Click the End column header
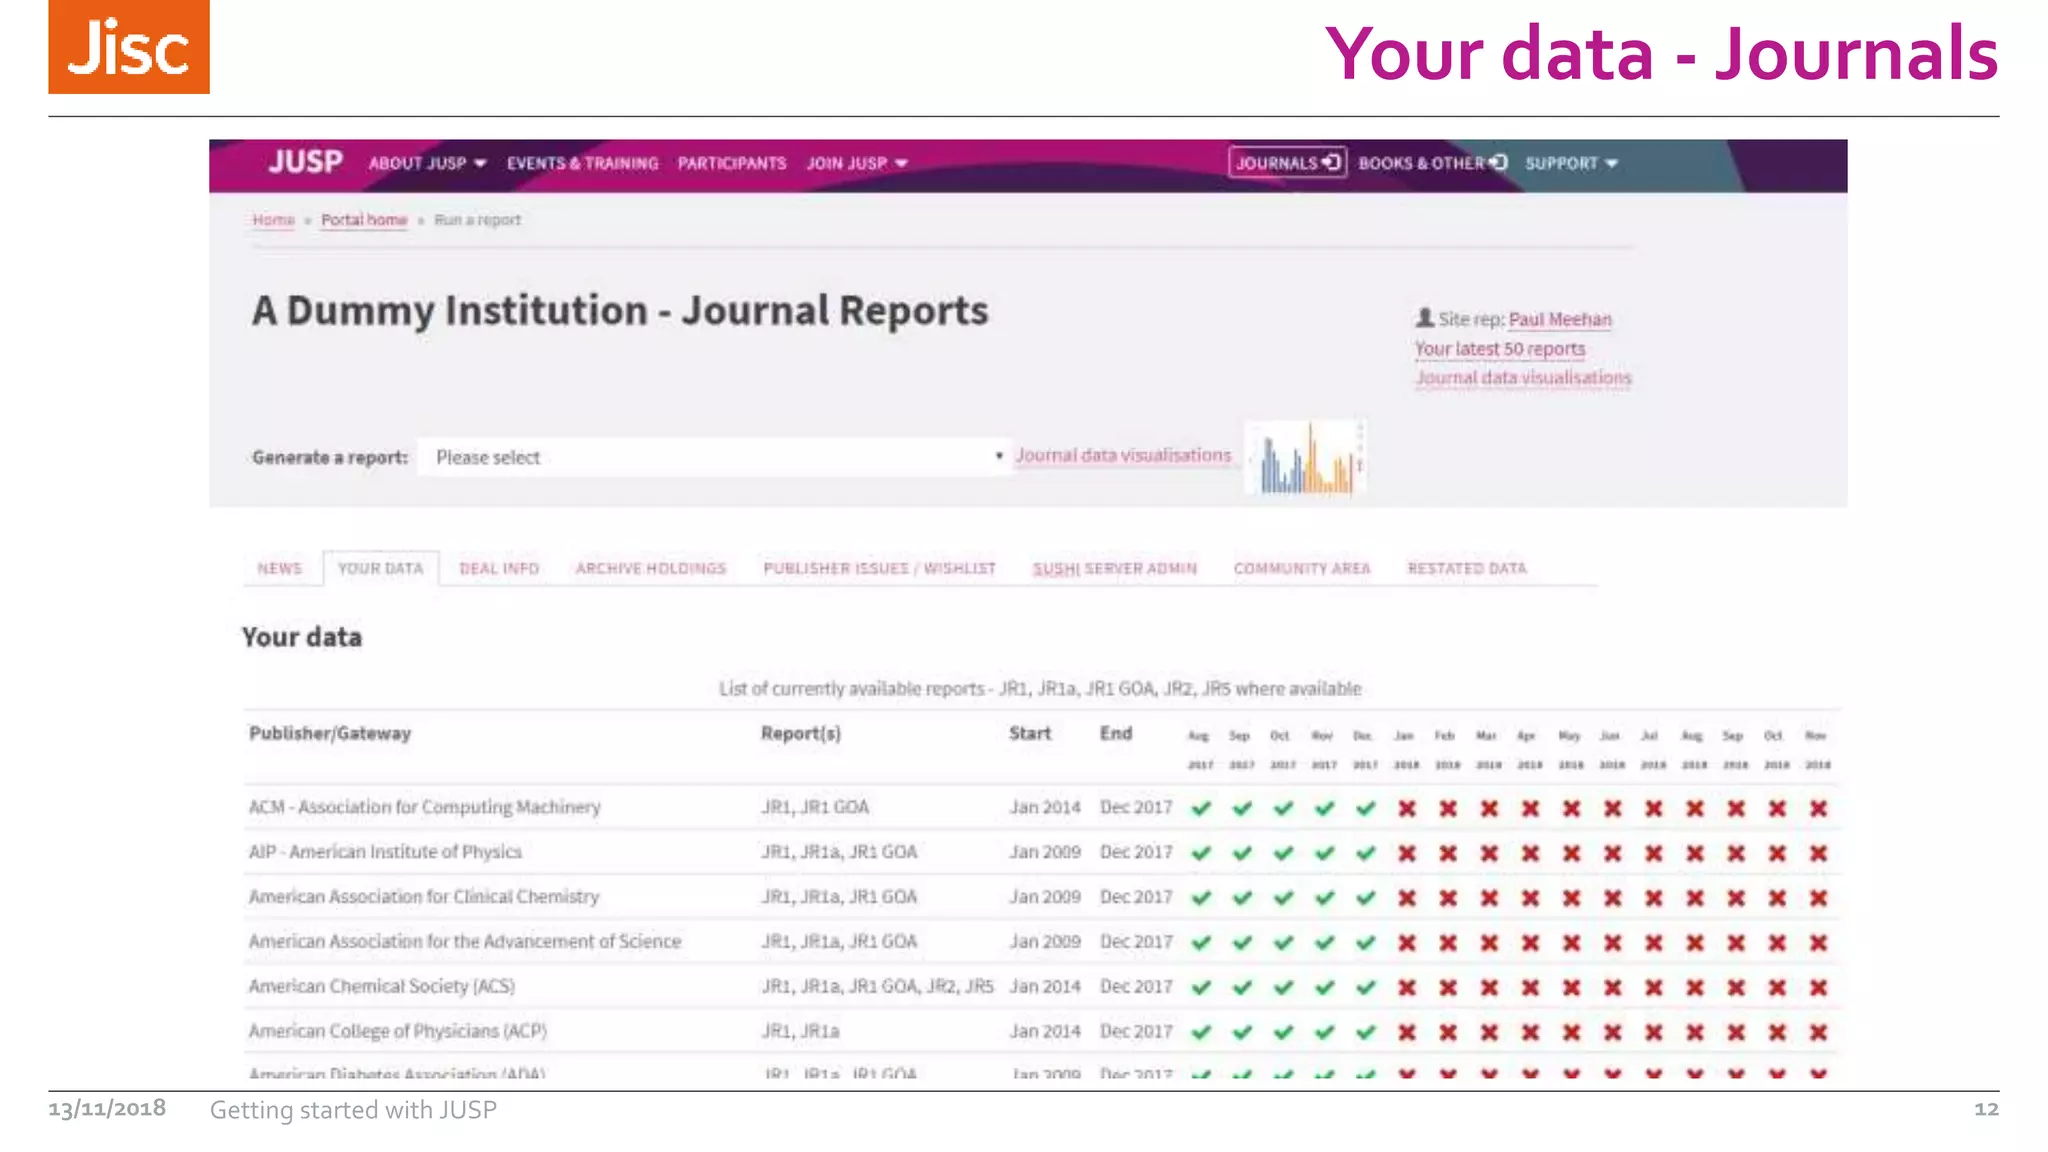 coord(1116,733)
